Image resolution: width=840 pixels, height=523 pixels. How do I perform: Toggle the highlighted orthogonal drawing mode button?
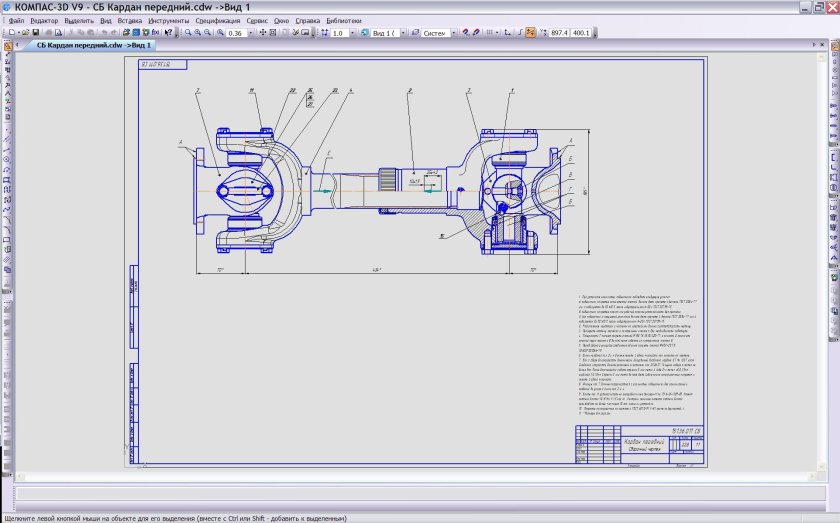pyautogui.click(x=530, y=33)
